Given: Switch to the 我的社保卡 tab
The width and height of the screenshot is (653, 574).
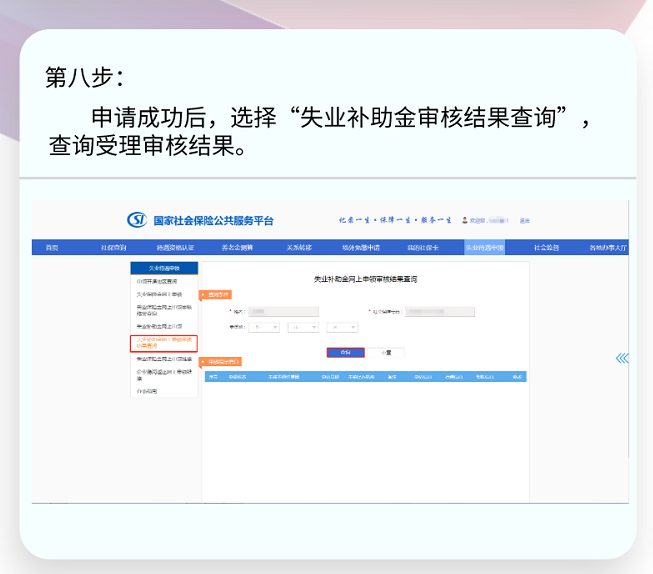Looking at the screenshot, I should pyautogui.click(x=423, y=247).
